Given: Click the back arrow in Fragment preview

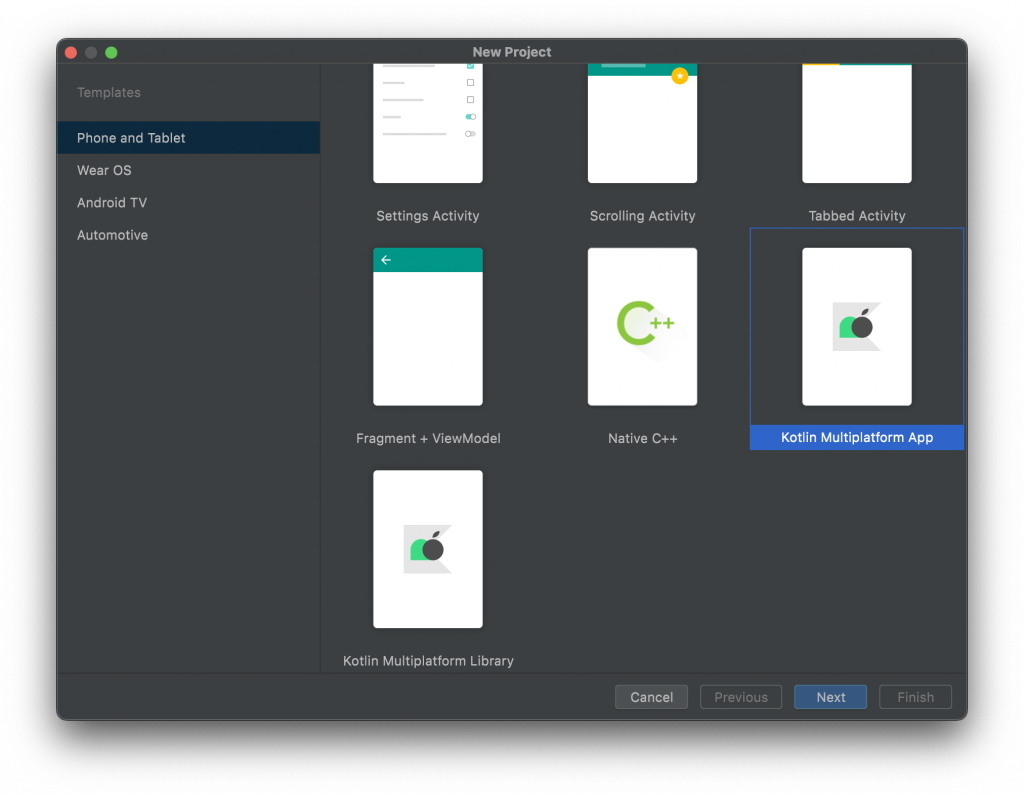Looking at the screenshot, I should coord(386,260).
